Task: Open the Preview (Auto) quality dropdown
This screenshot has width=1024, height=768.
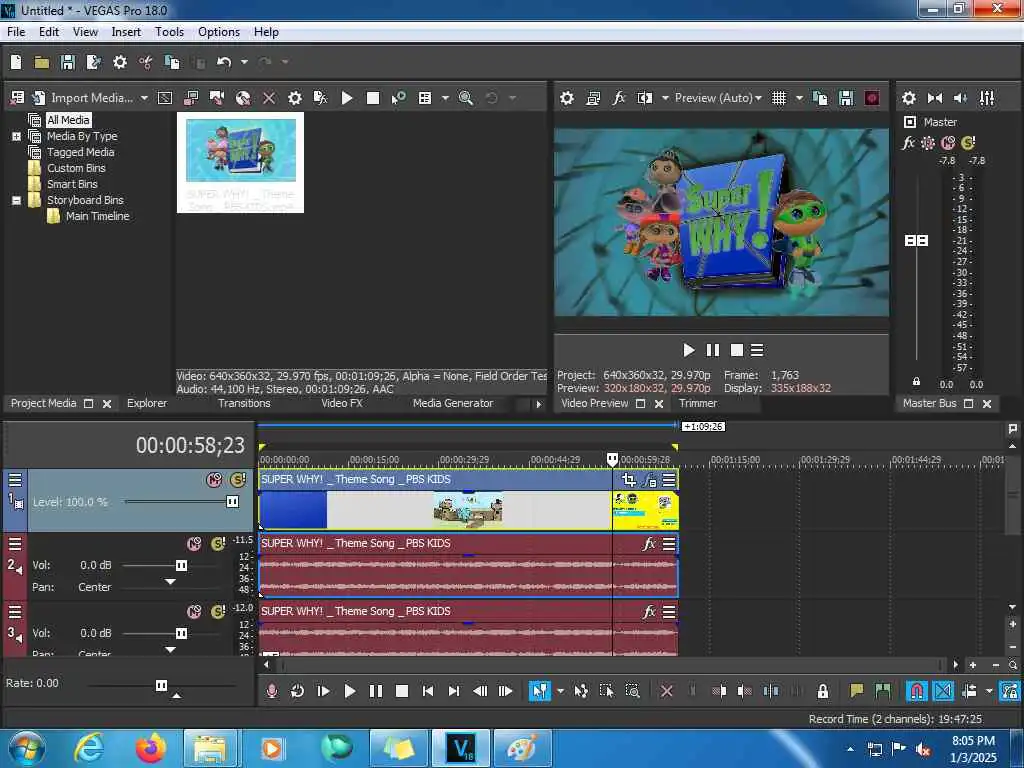Action: (718, 98)
